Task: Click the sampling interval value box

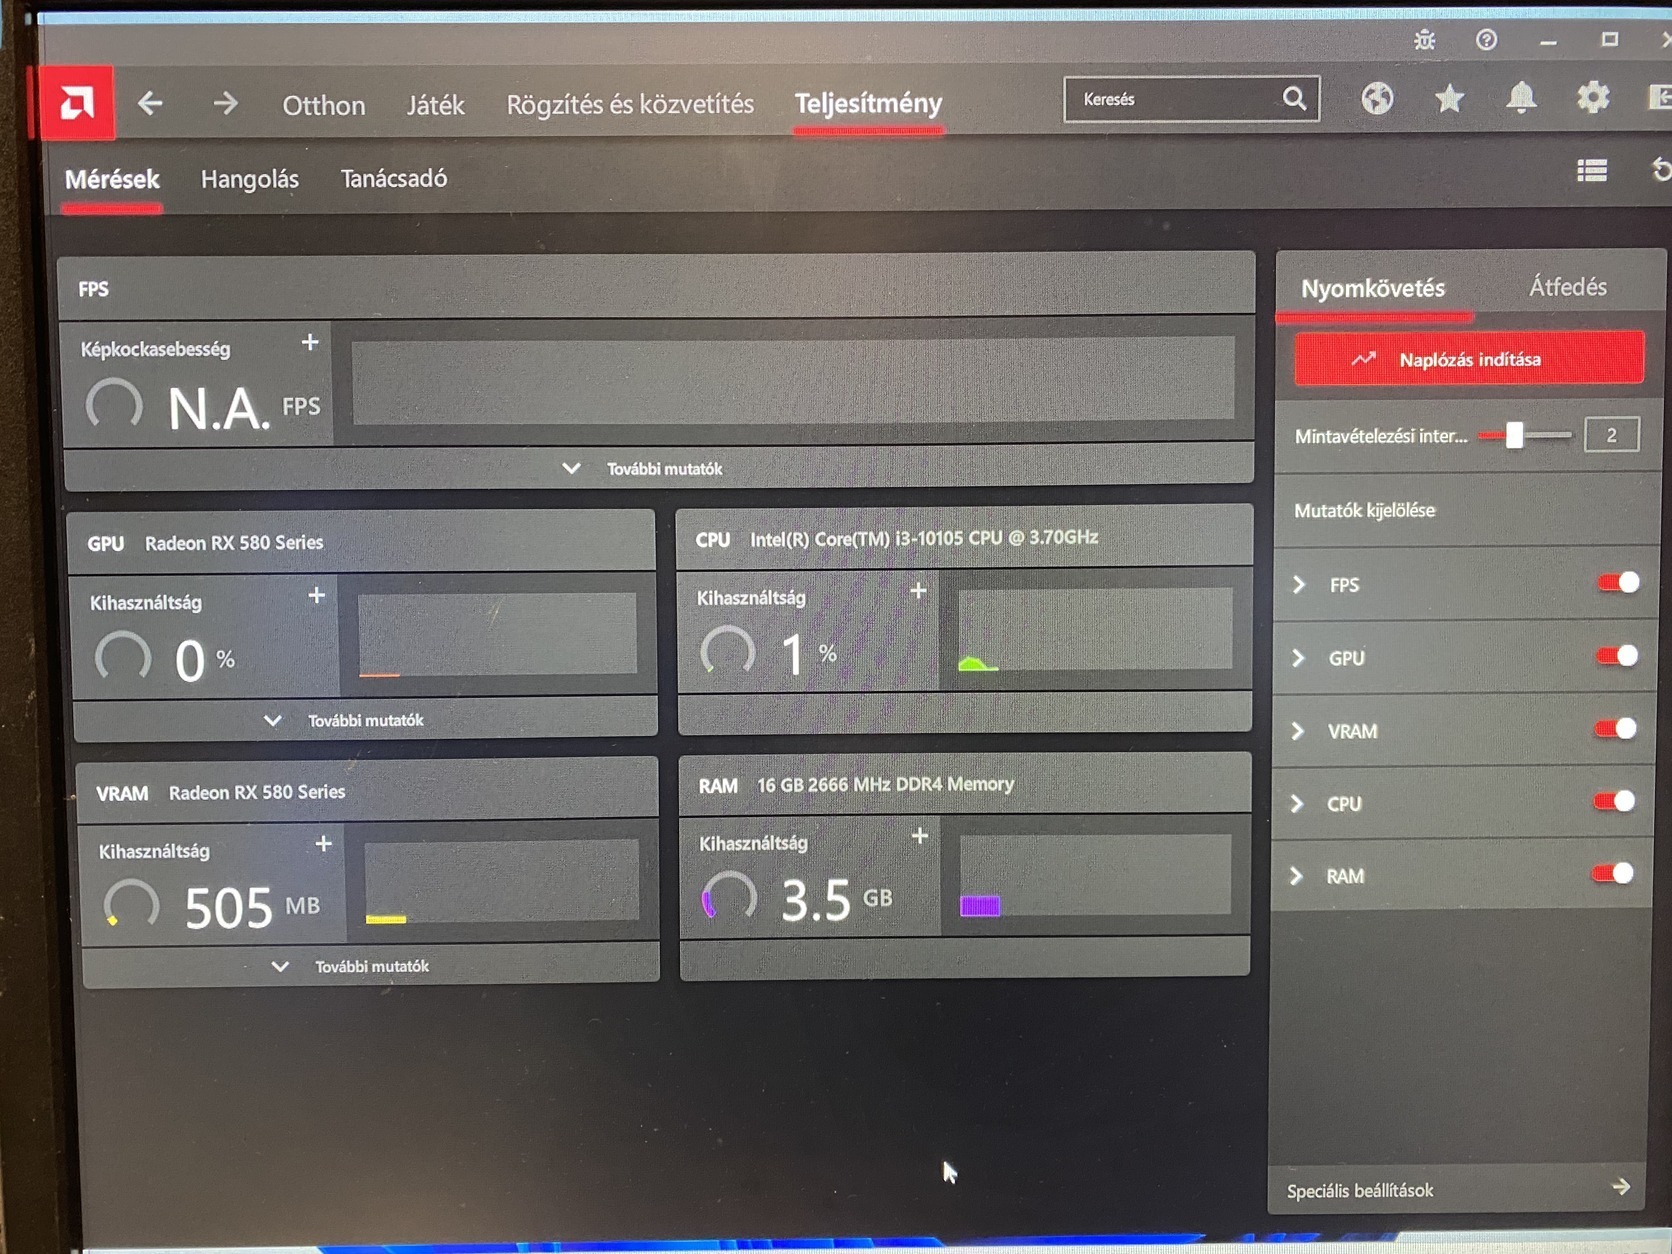Action: (1611, 435)
